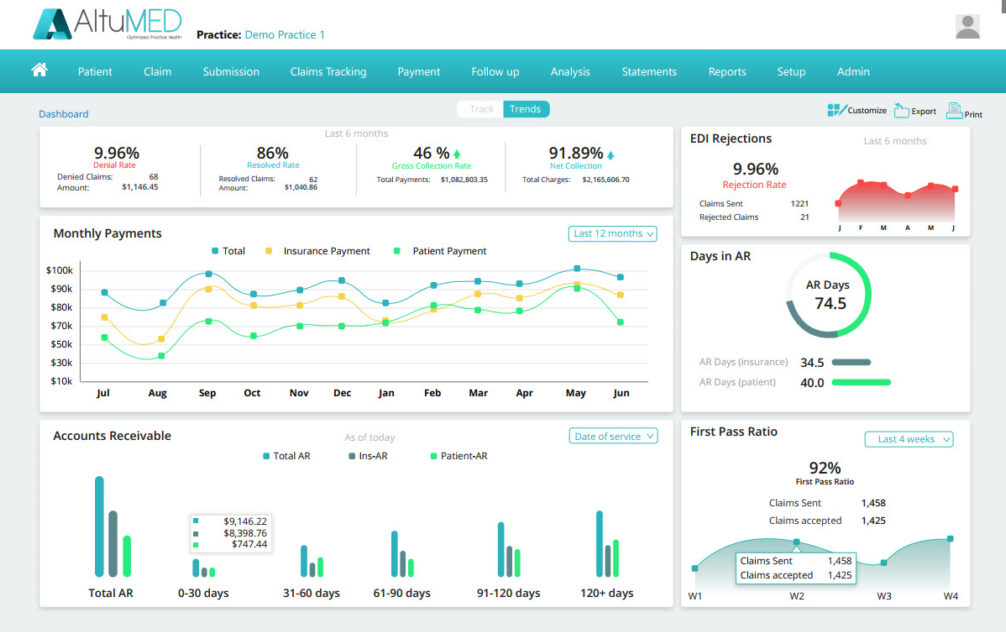Click the green arrow beside Gross Collection Rate

pos(457,154)
